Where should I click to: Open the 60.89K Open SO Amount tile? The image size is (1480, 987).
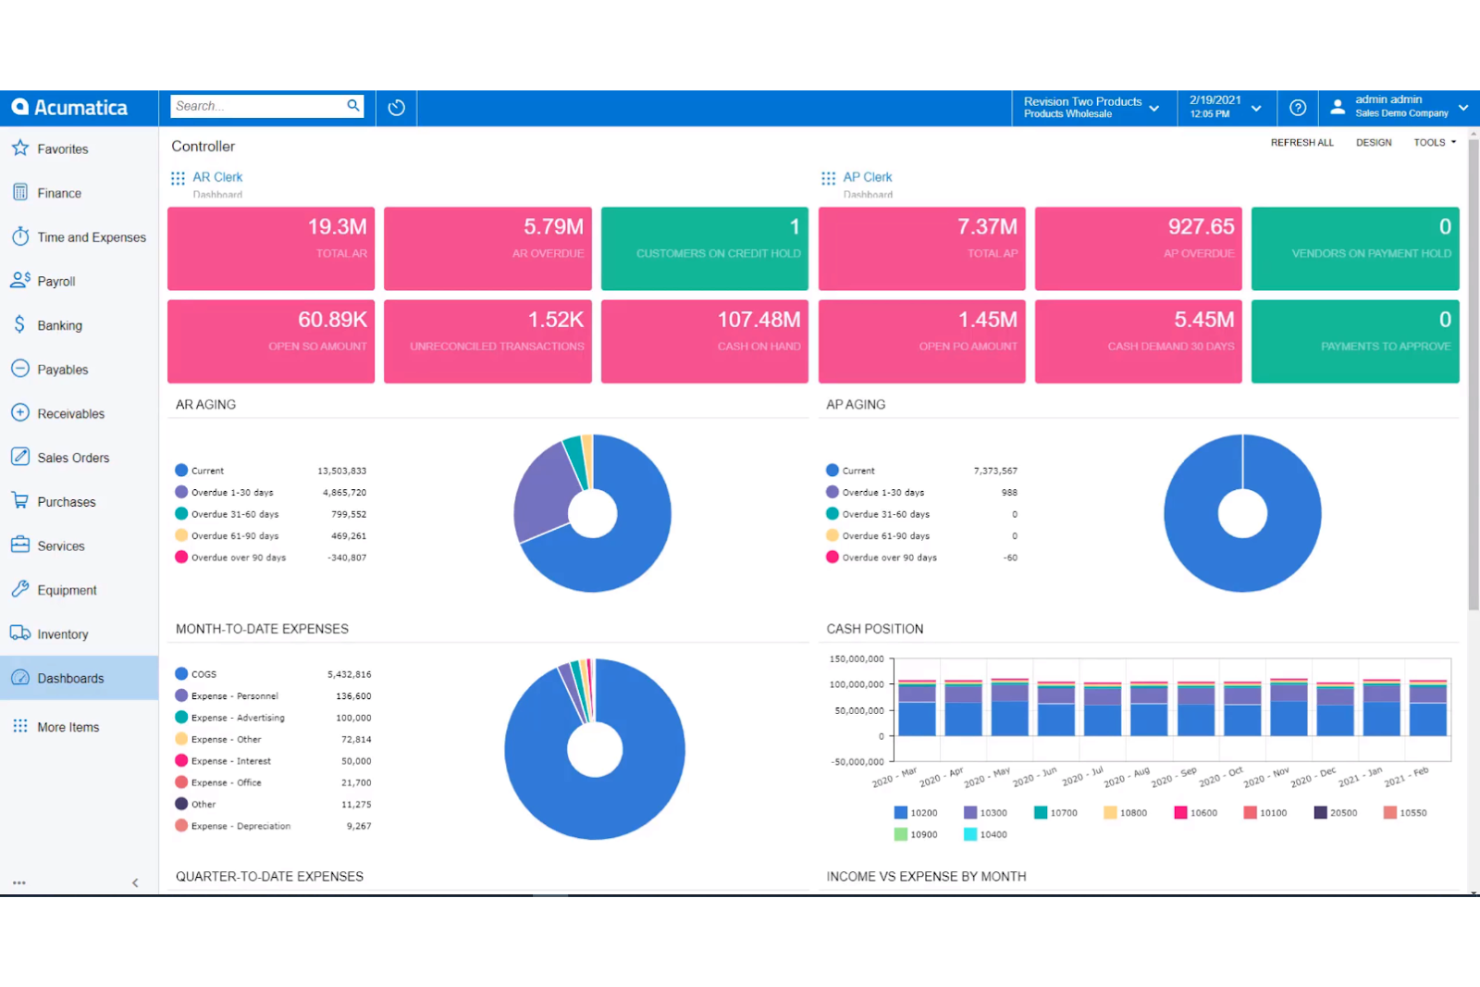271,341
